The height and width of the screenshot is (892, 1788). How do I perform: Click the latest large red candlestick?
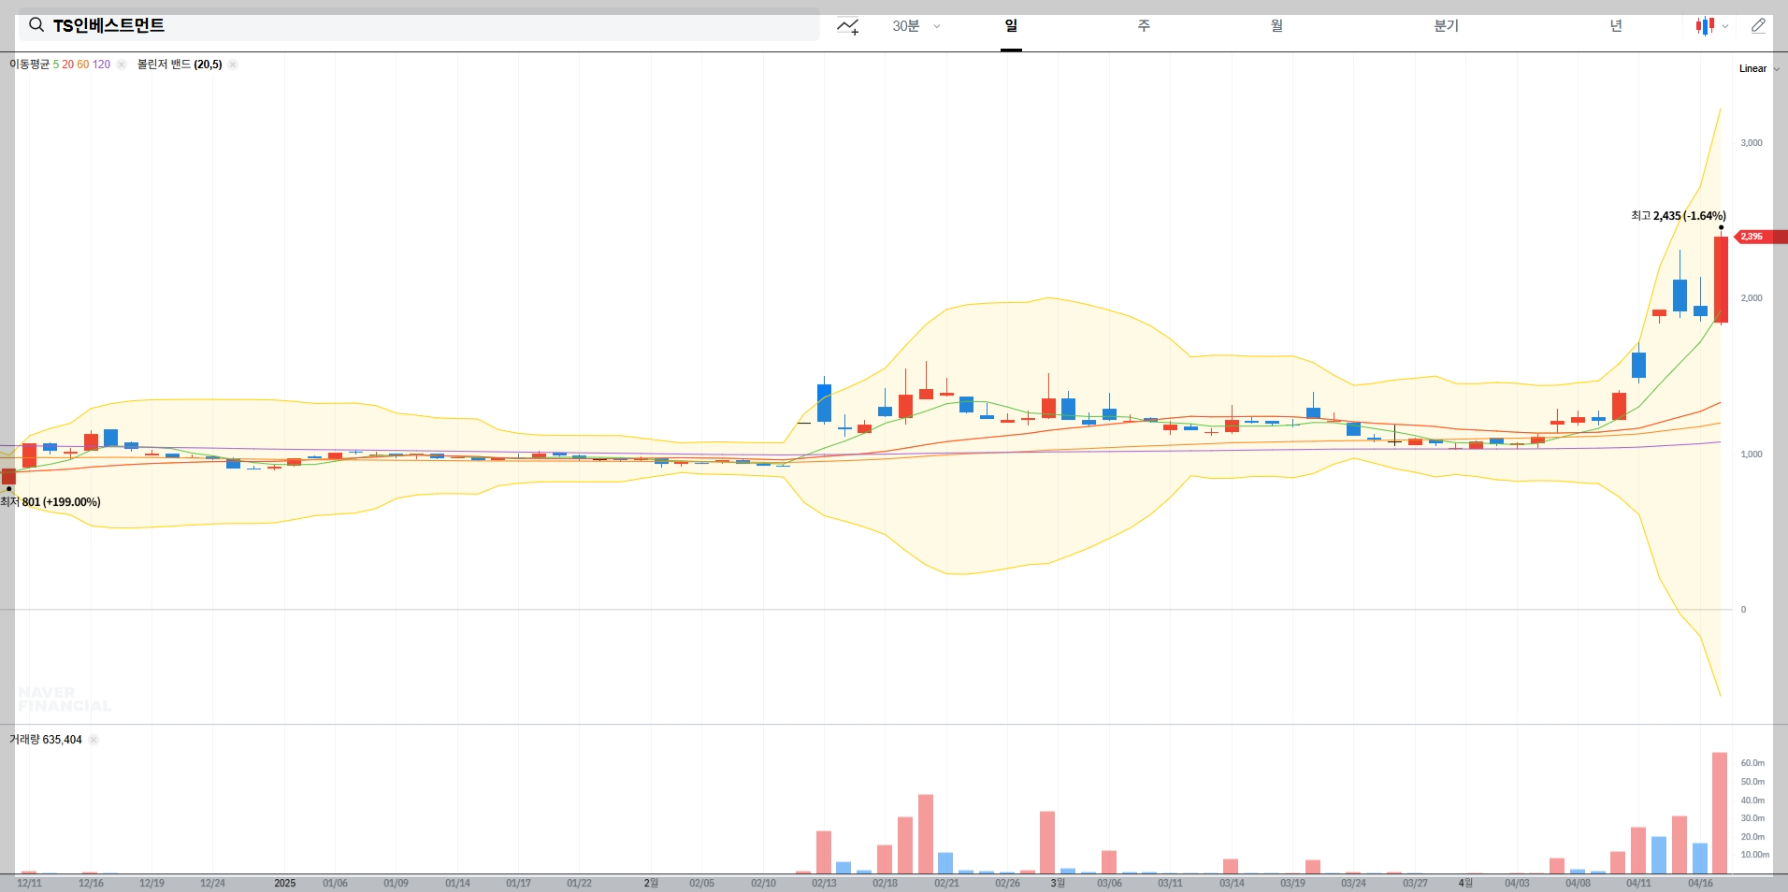[1721, 279]
